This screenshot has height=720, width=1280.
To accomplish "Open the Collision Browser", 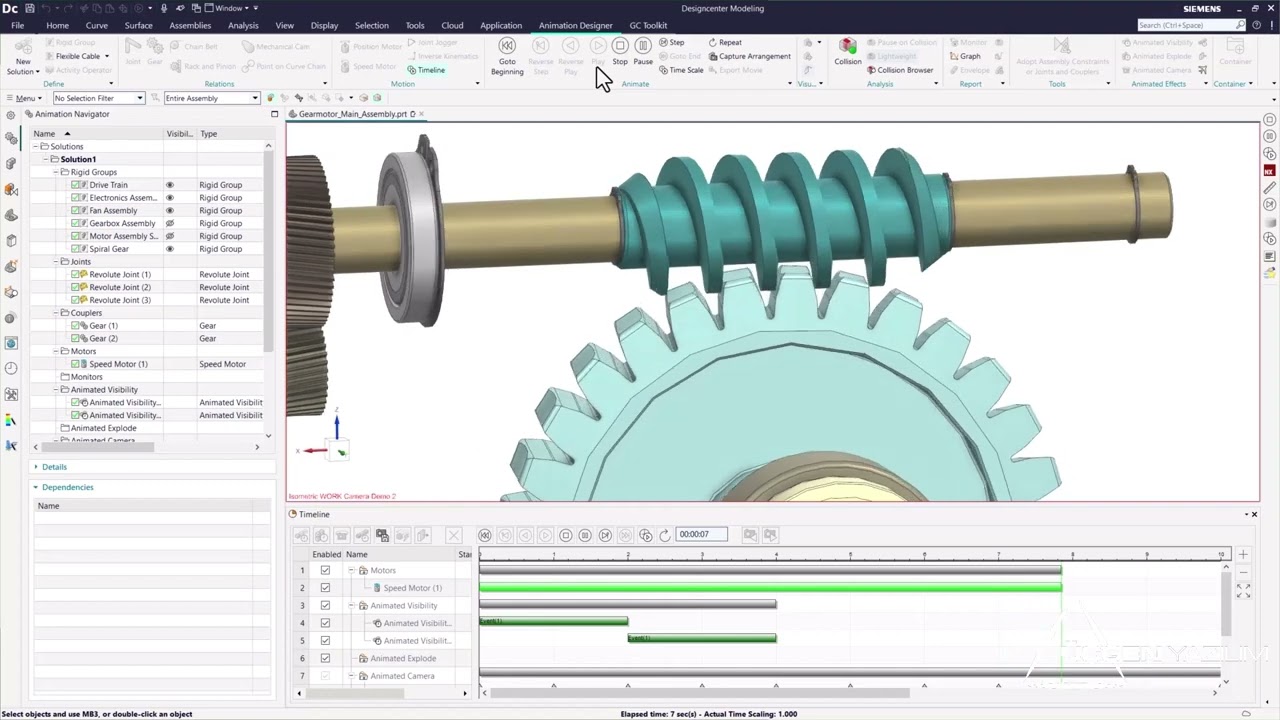I will tap(900, 70).
